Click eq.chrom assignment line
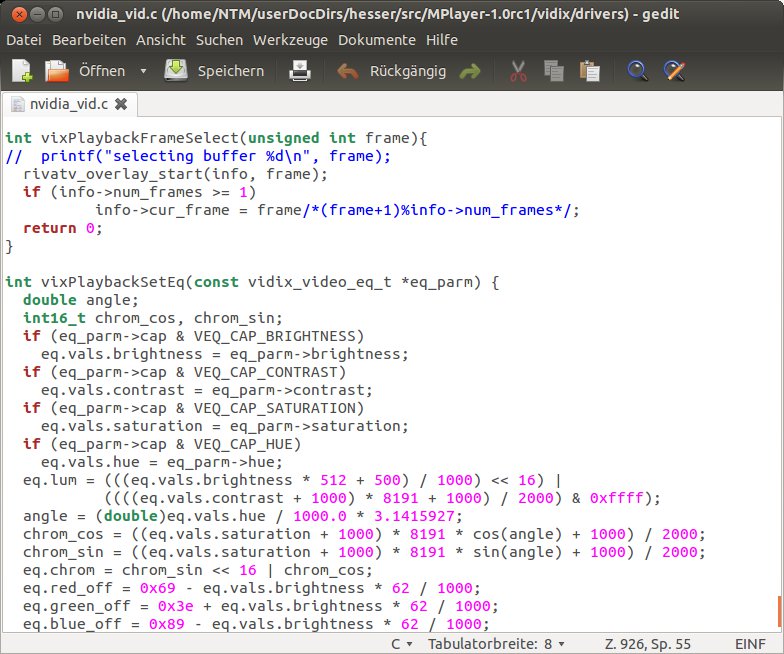The image size is (784, 654). tap(198, 570)
